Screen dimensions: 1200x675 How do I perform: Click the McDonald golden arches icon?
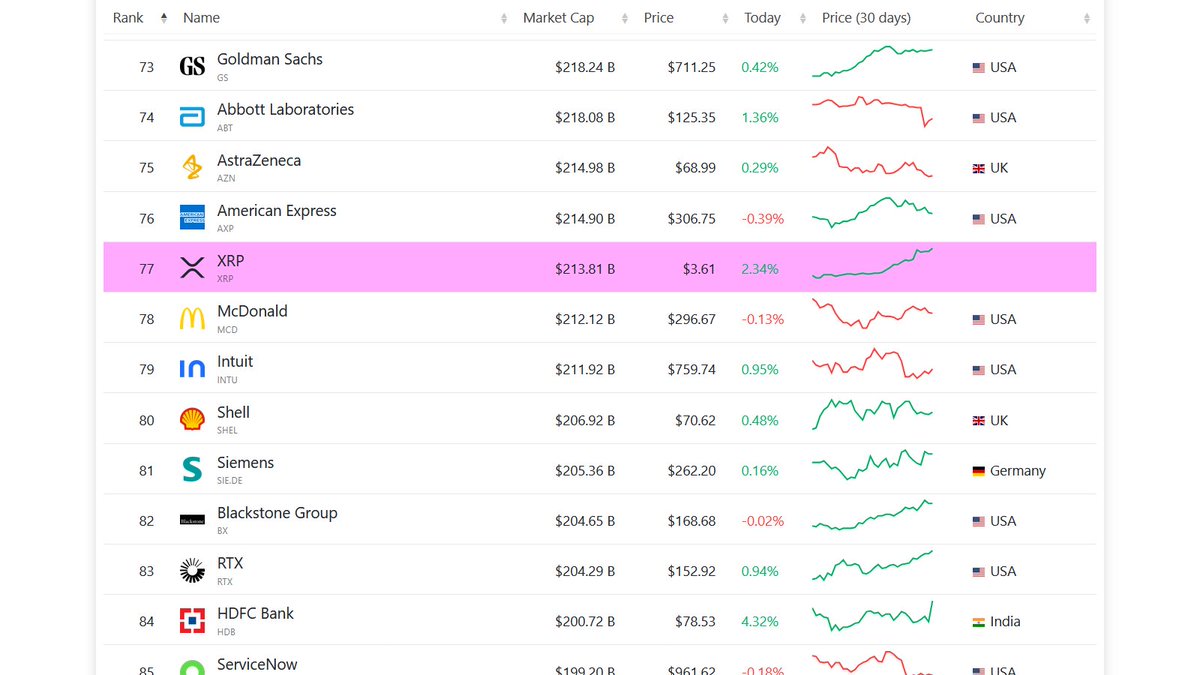[192, 318]
